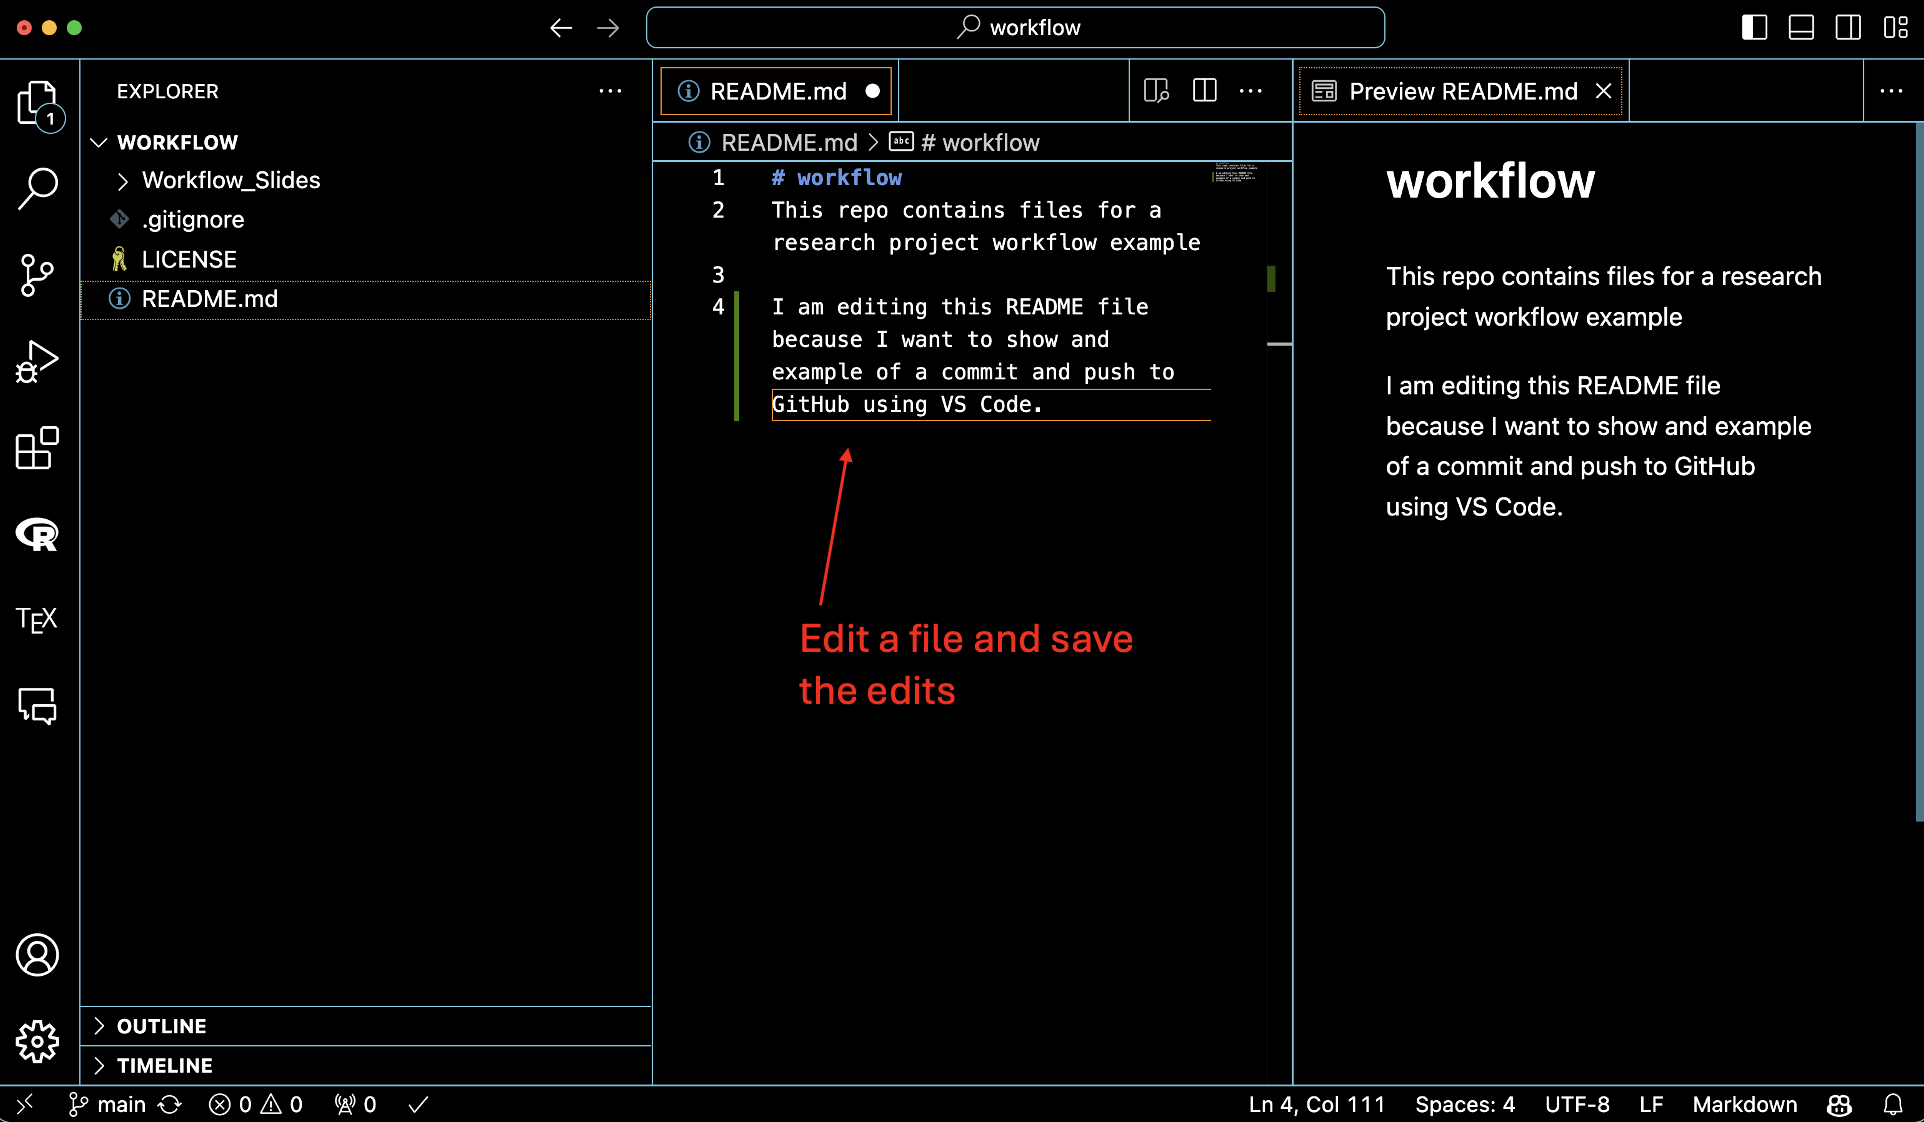Change end of line sequence LF
The image size is (1924, 1122).
pos(1651,1104)
